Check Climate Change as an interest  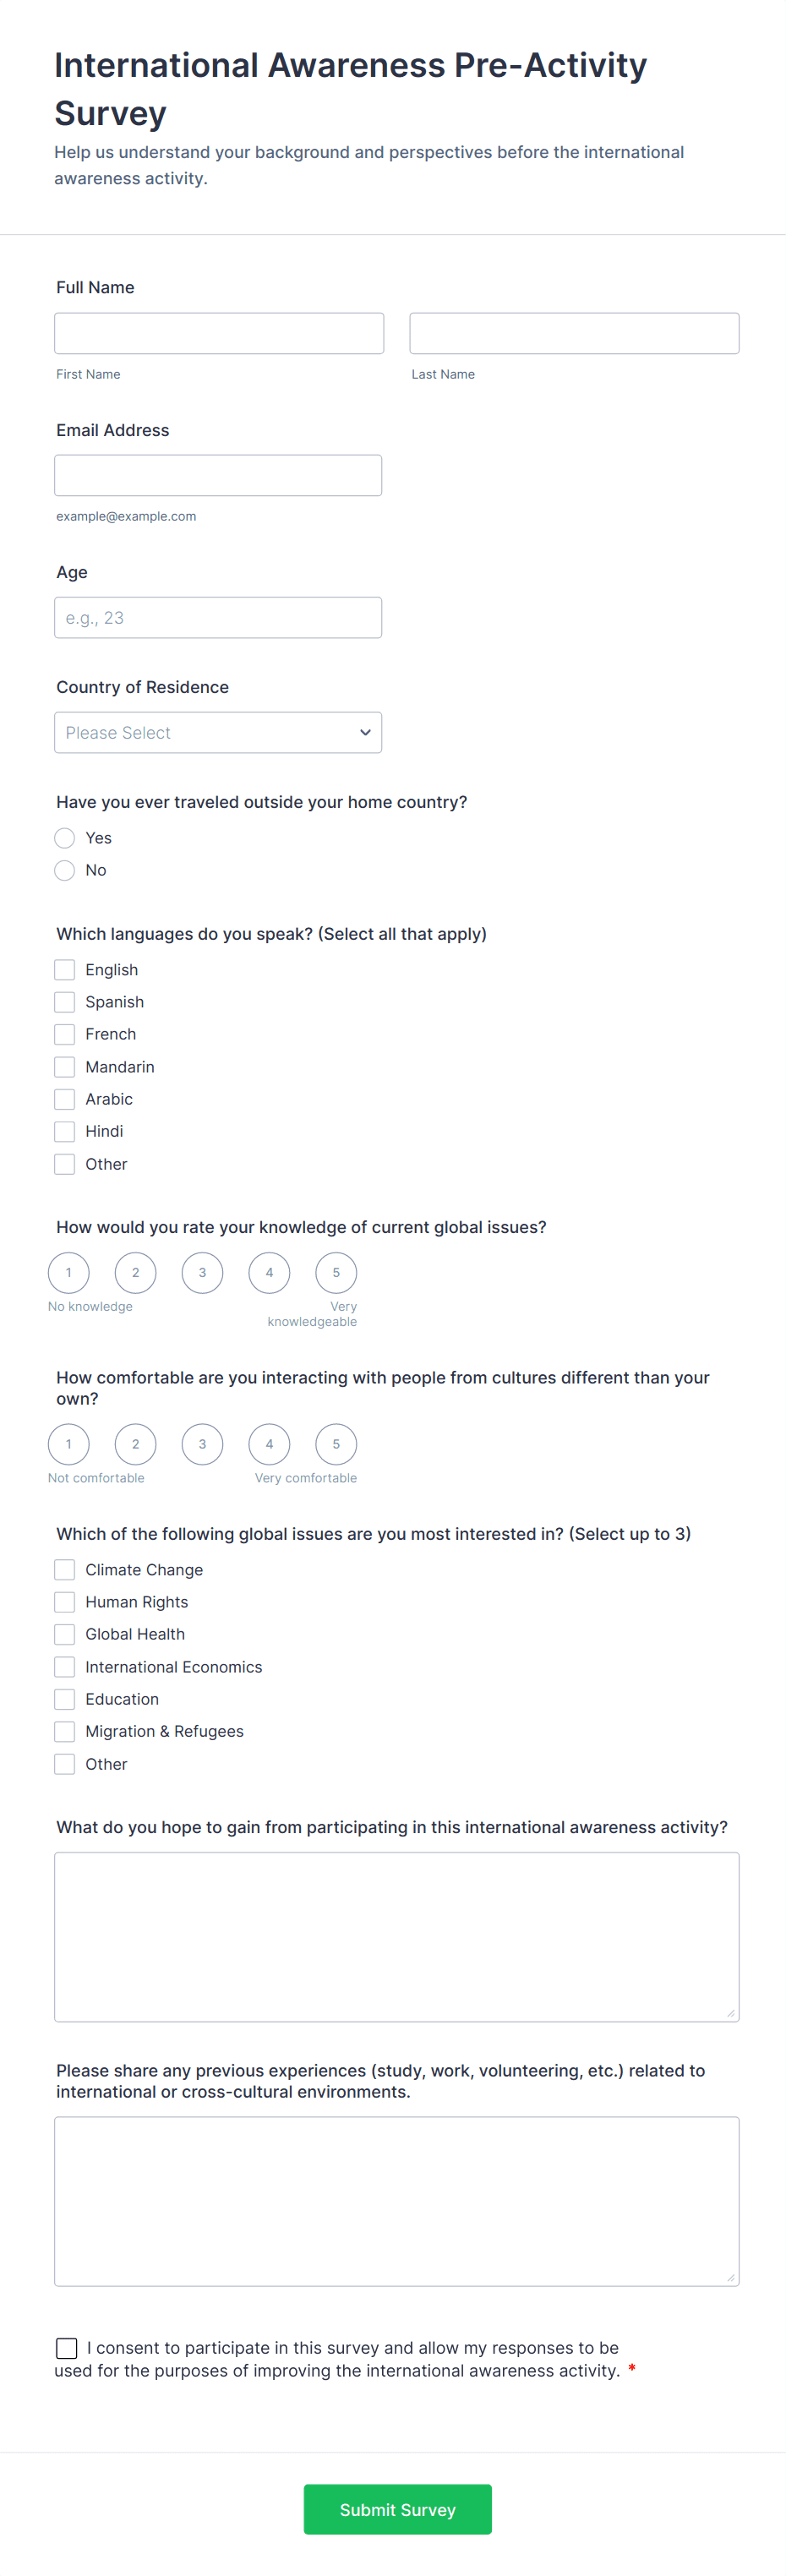64,1569
